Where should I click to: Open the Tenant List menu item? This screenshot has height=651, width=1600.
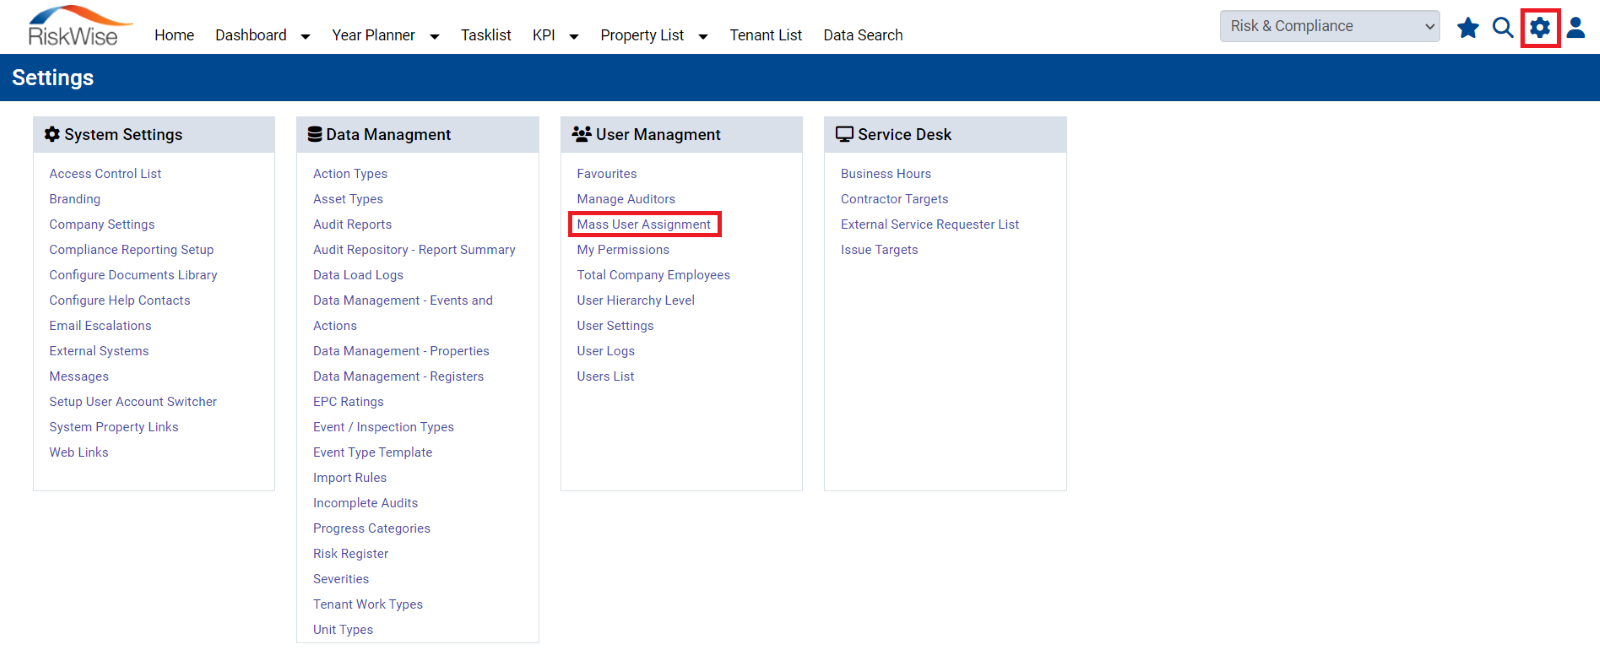pyautogui.click(x=766, y=35)
